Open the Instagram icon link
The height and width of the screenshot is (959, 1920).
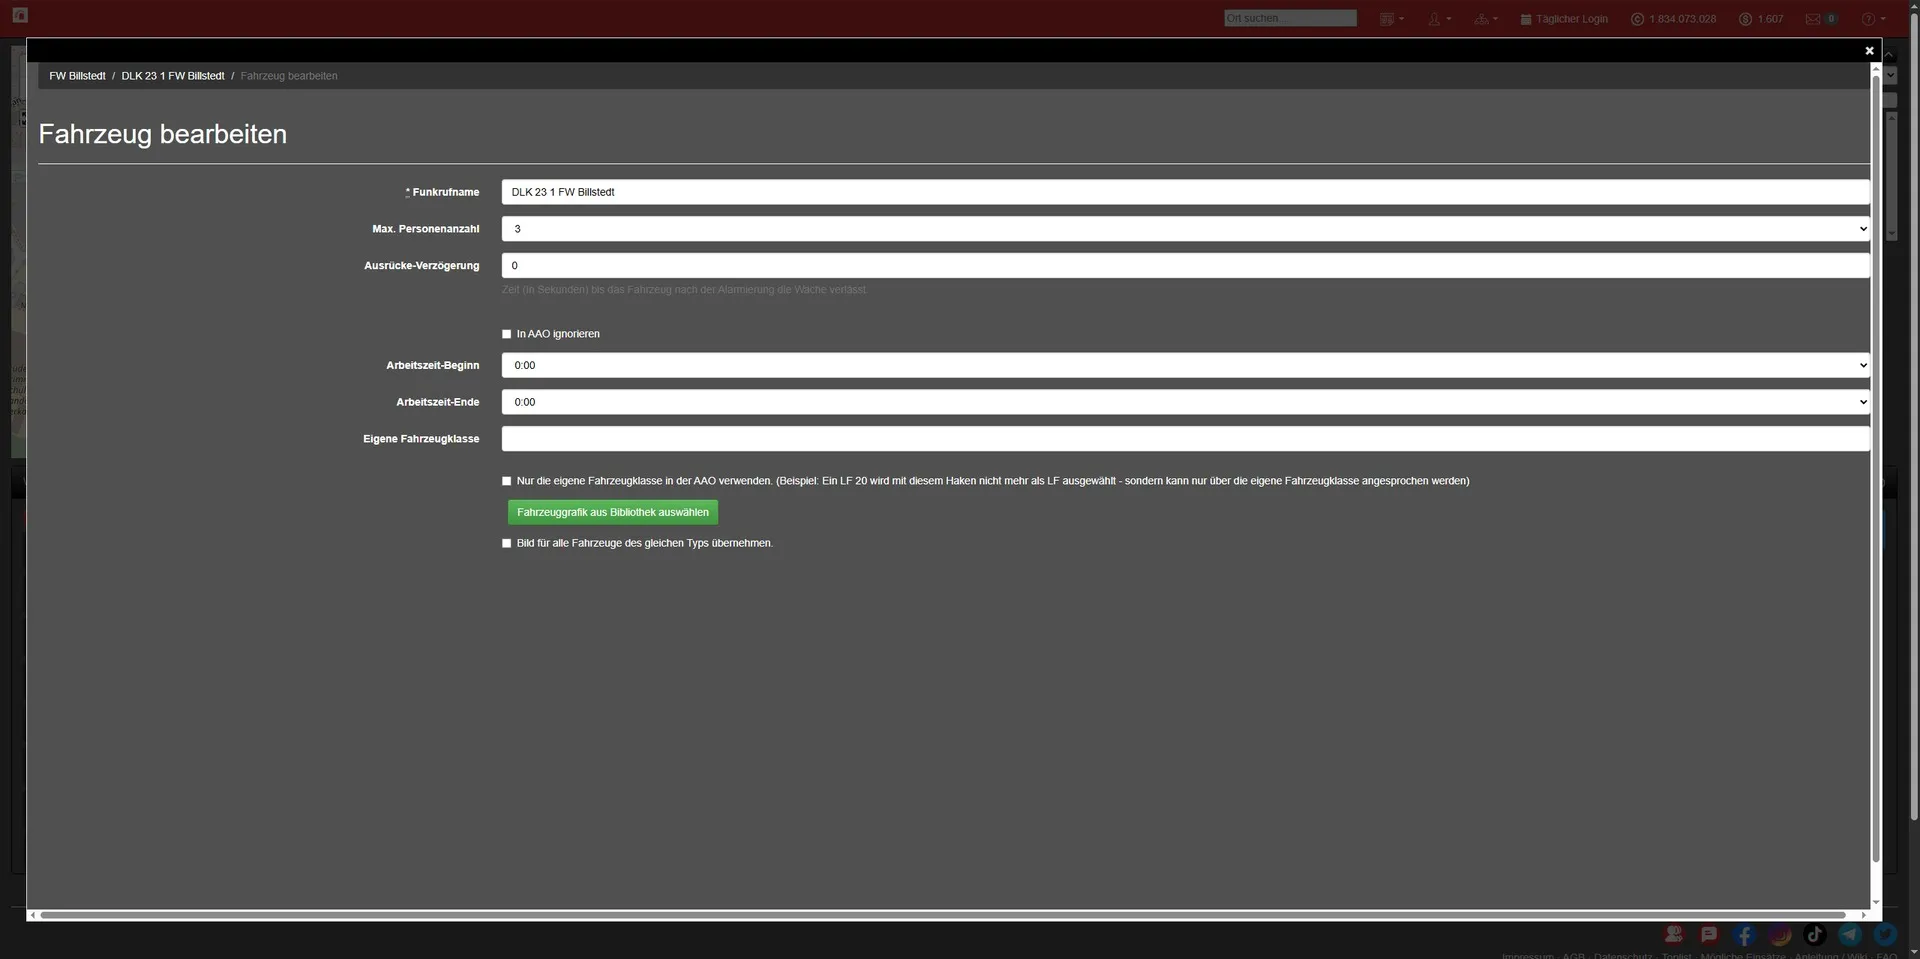[x=1779, y=935]
